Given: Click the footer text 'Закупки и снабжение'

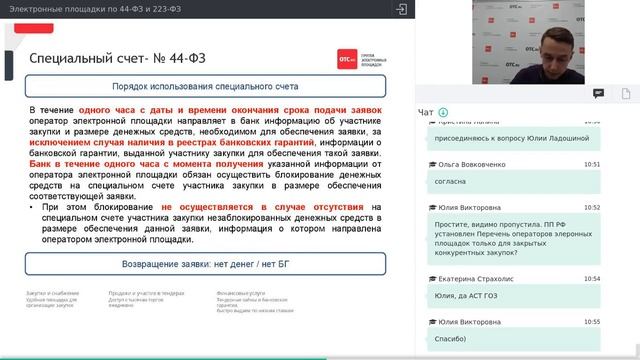Looking at the screenshot, I should click(x=53, y=293).
